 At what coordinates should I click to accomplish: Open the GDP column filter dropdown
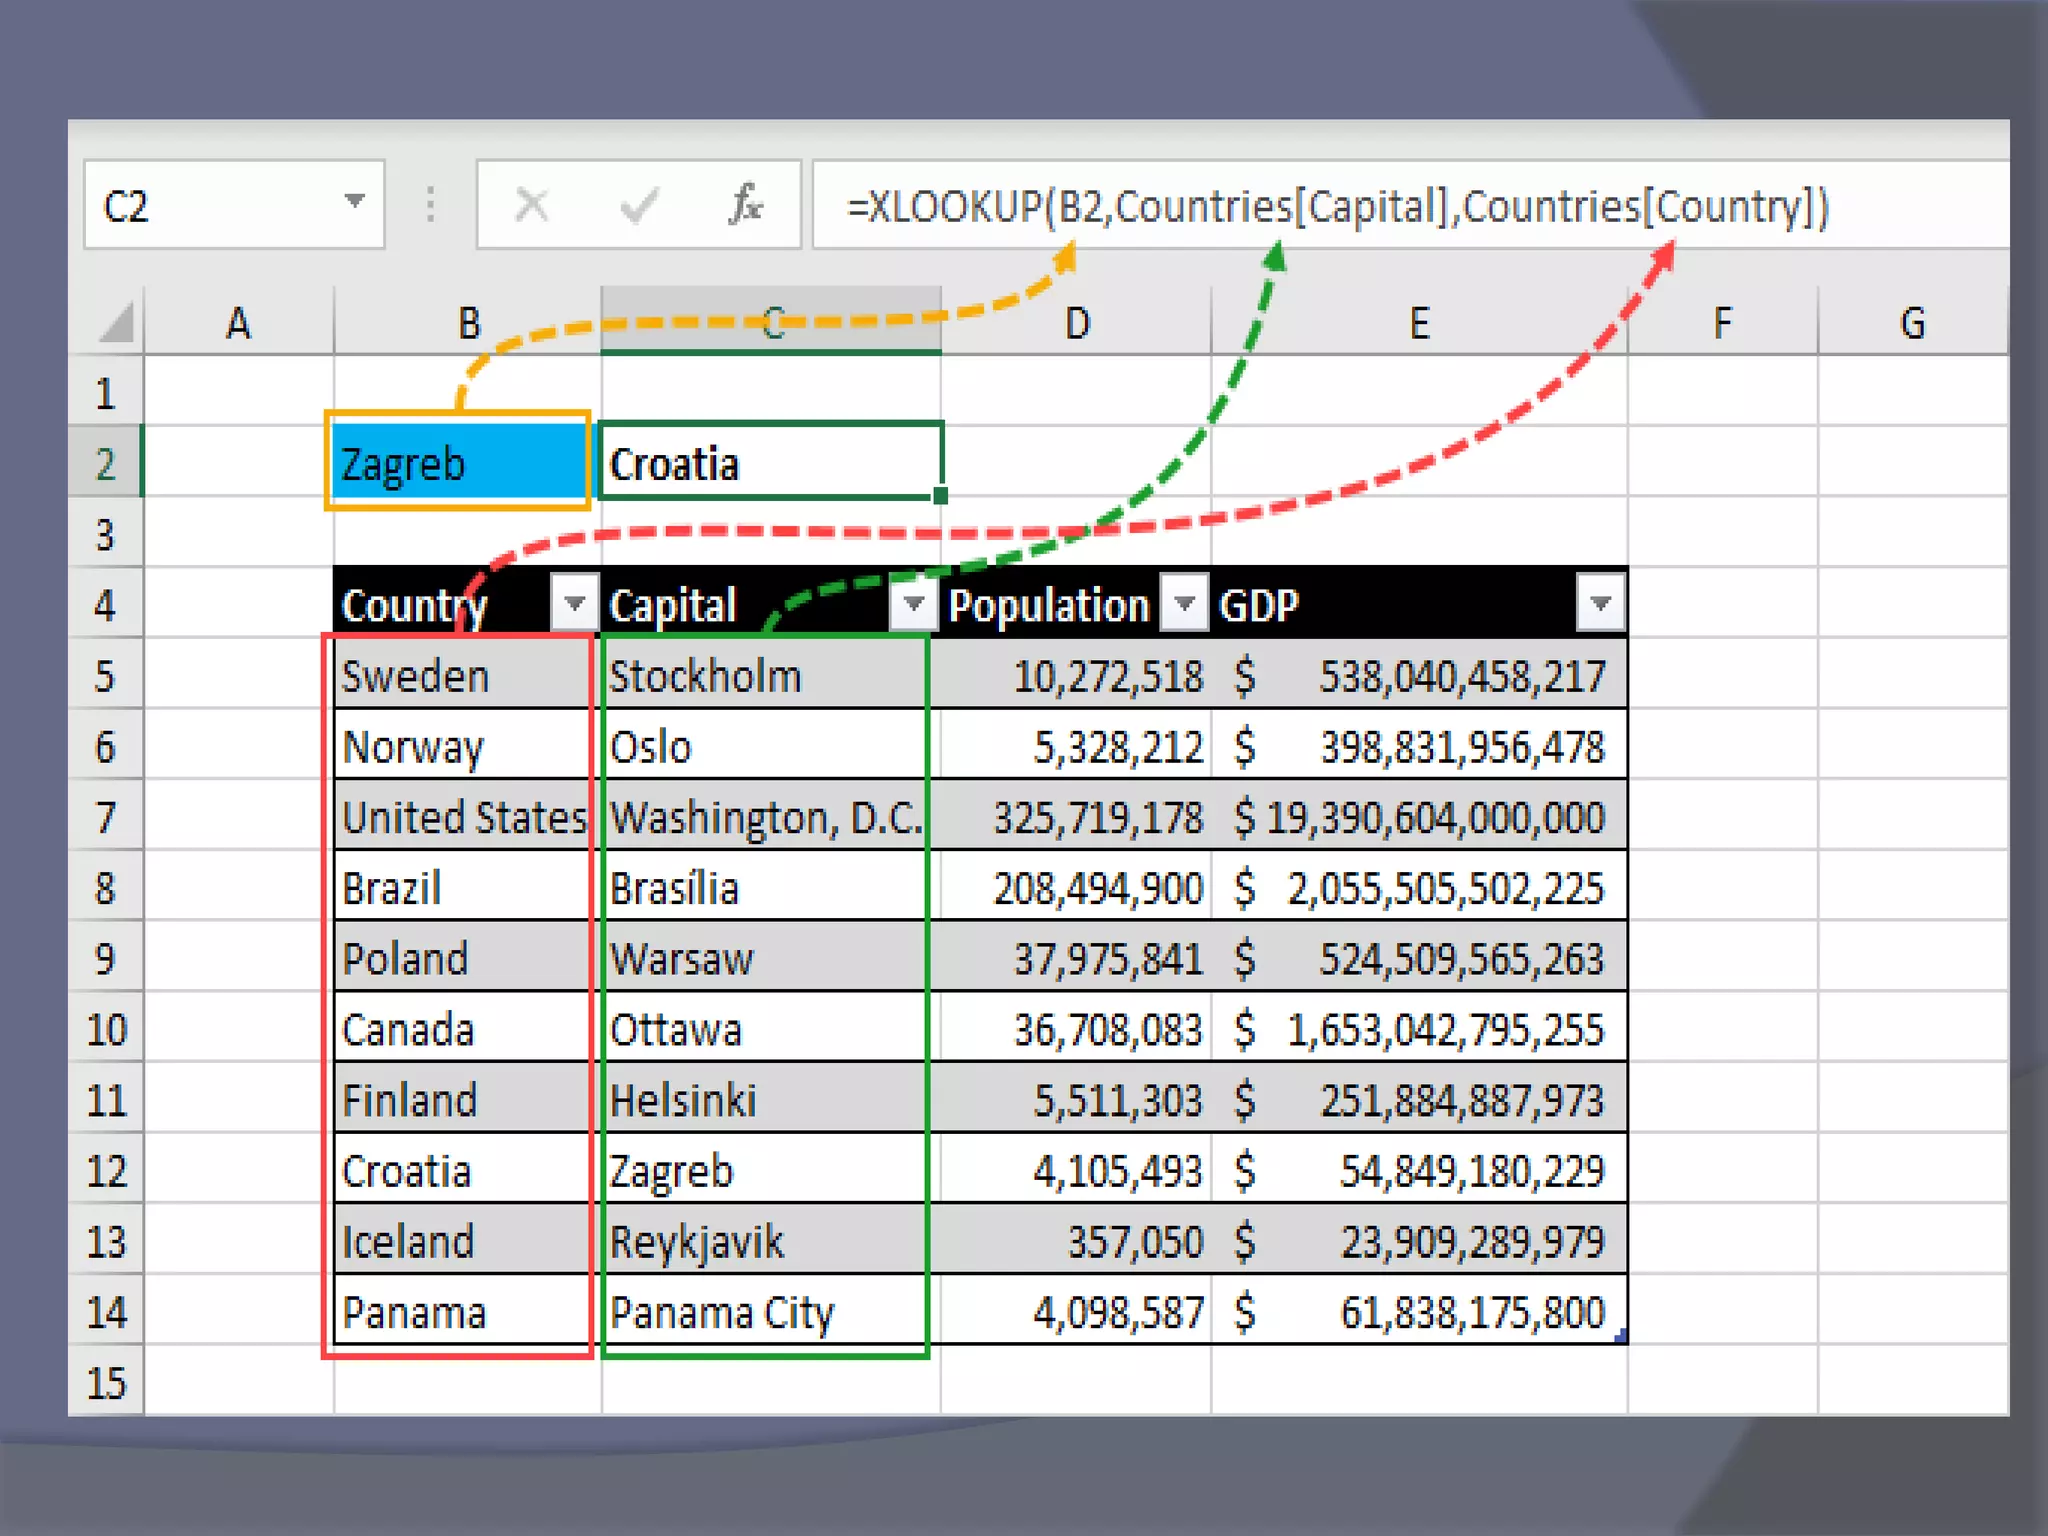point(1600,603)
